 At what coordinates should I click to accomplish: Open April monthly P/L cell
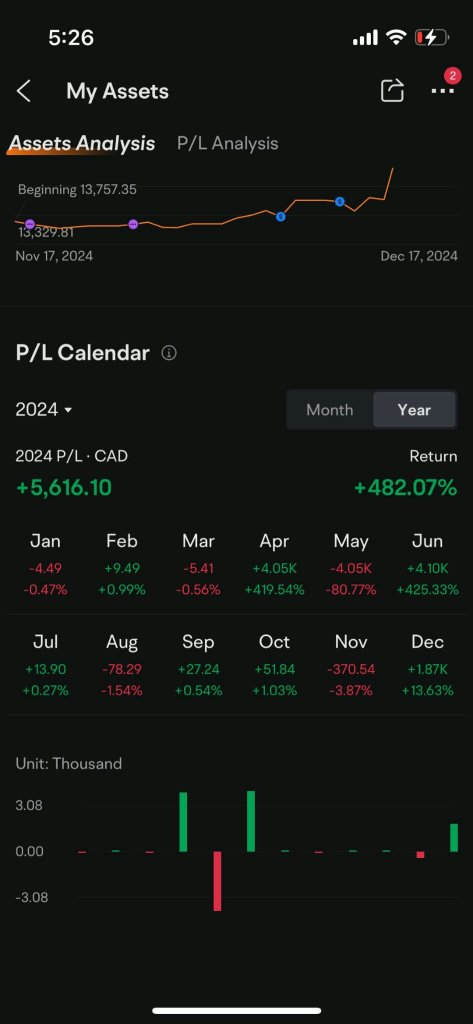274,564
